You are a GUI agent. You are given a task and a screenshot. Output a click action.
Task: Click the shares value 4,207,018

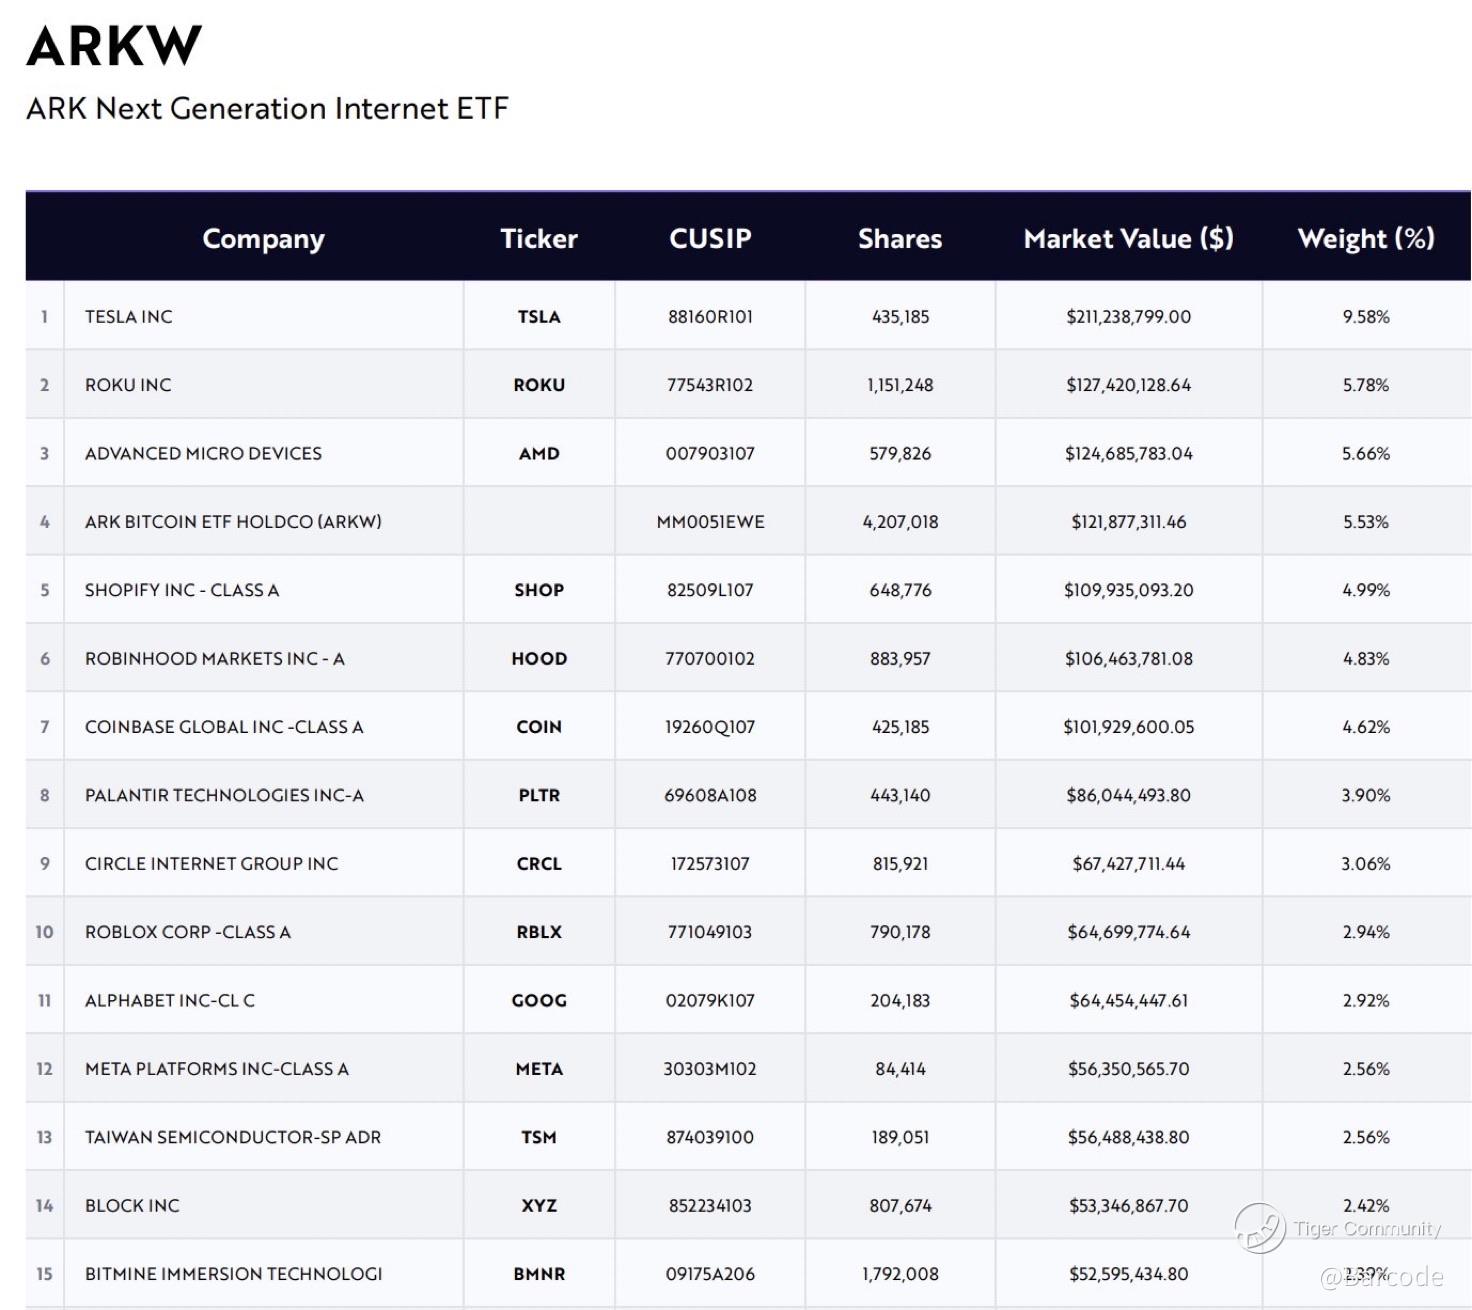(x=900, y=522)
